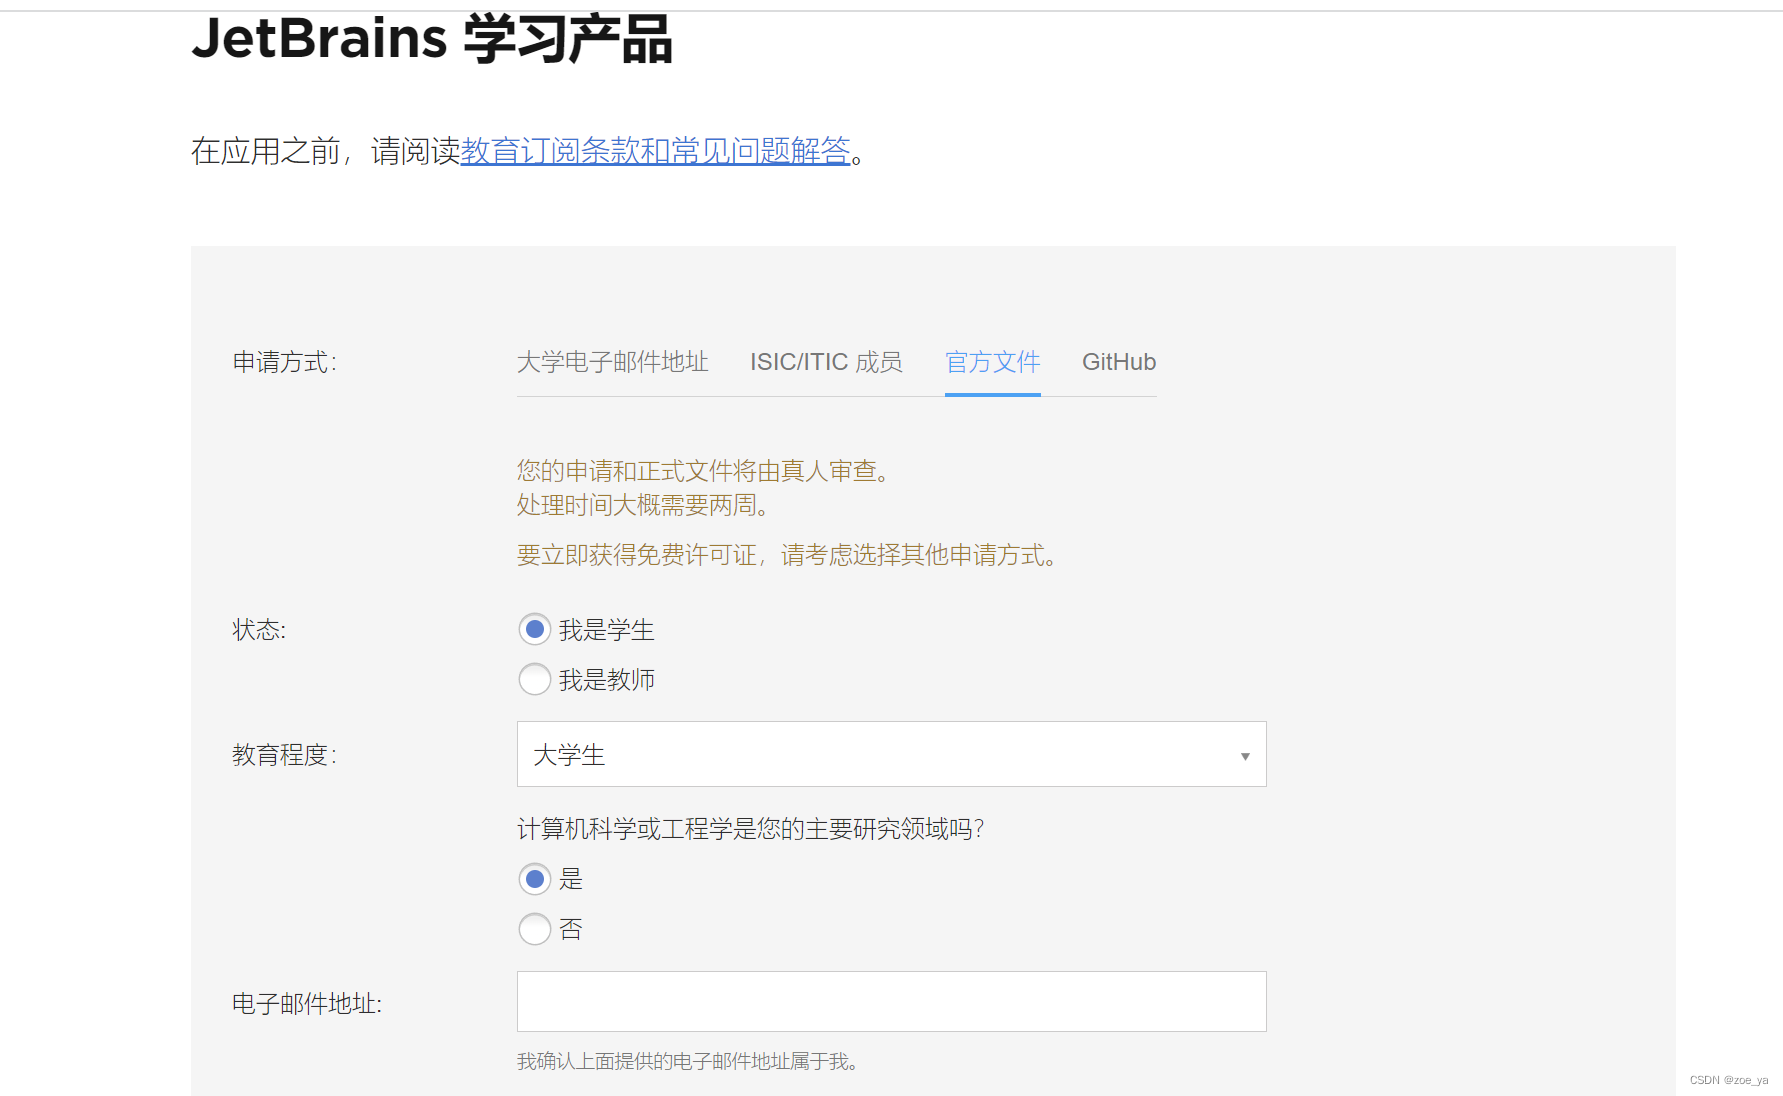
Task: Open the 教育程度 dropdown showing 大学生
Action: [x=892, y=754]
